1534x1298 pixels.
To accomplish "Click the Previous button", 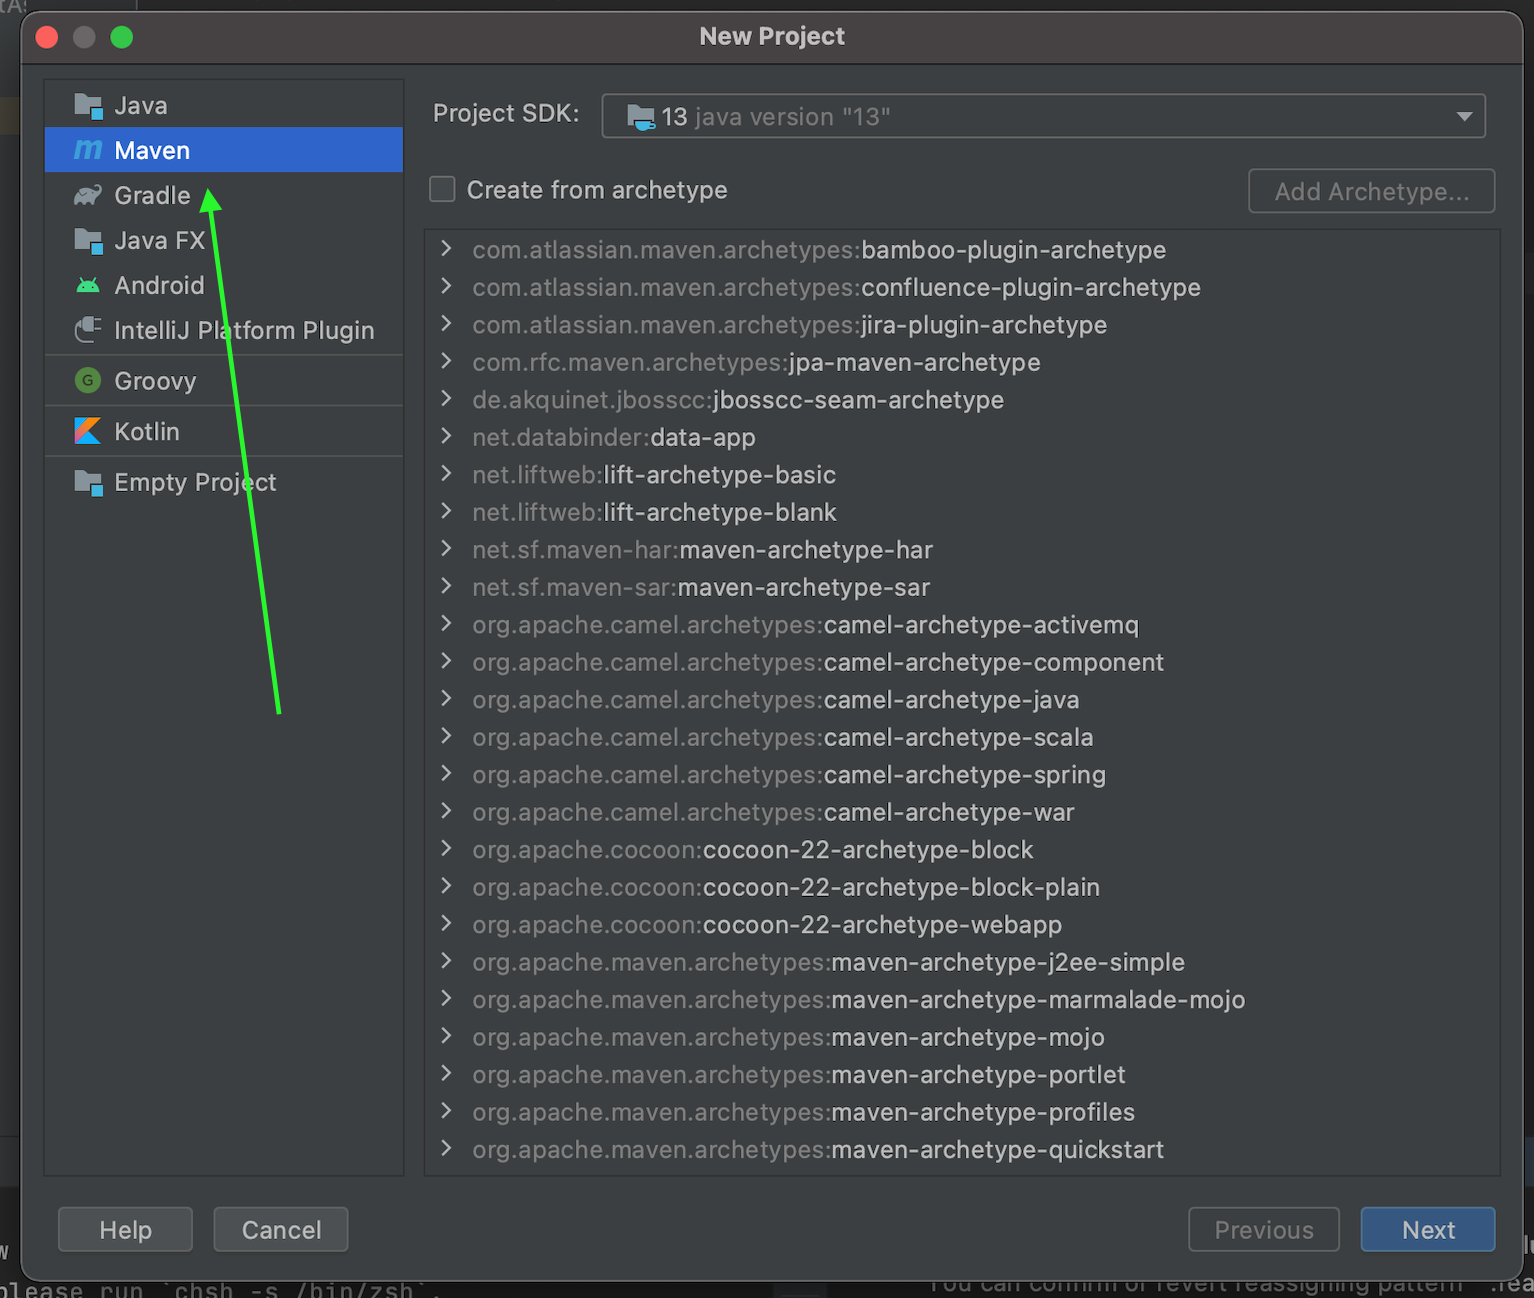I will pos(1264,1229).
